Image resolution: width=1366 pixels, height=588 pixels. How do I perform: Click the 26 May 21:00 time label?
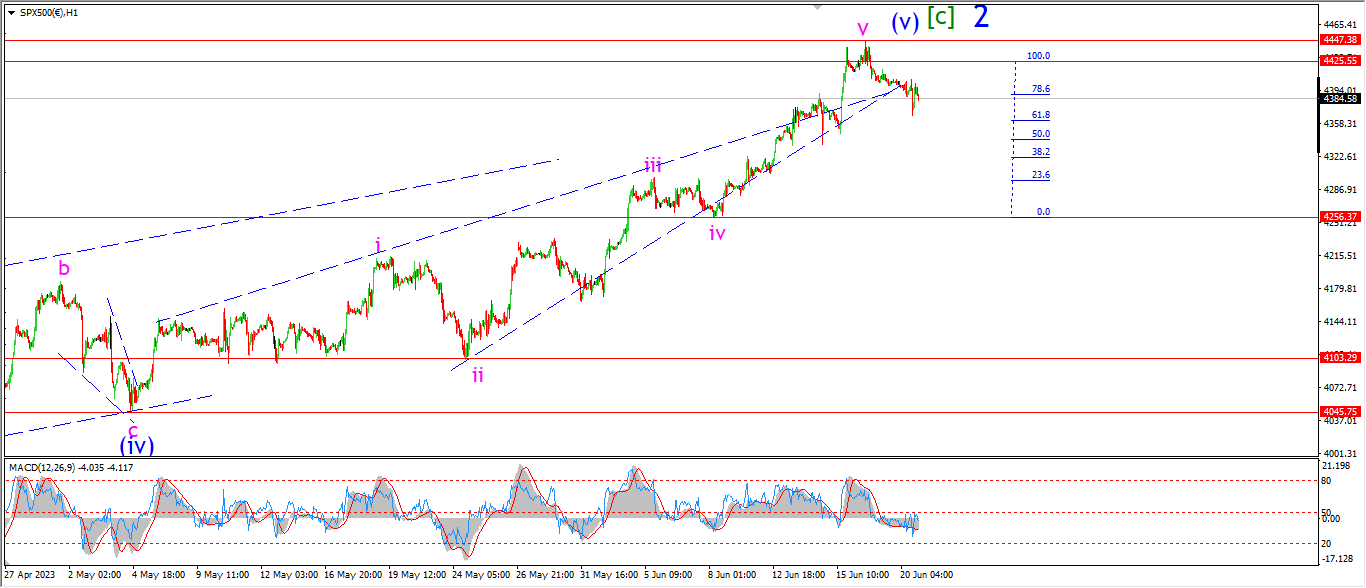546,576
